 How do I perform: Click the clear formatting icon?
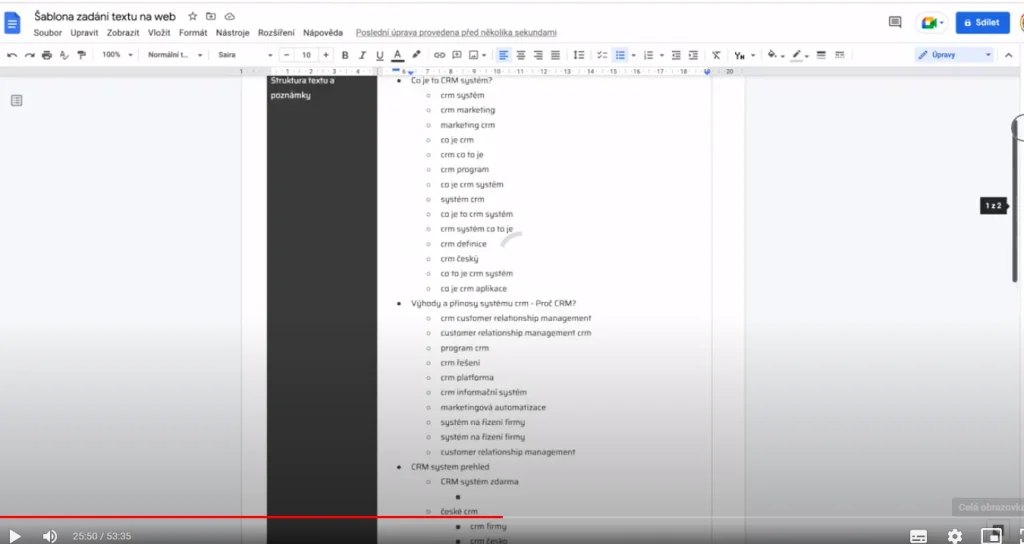pos(715,55)
